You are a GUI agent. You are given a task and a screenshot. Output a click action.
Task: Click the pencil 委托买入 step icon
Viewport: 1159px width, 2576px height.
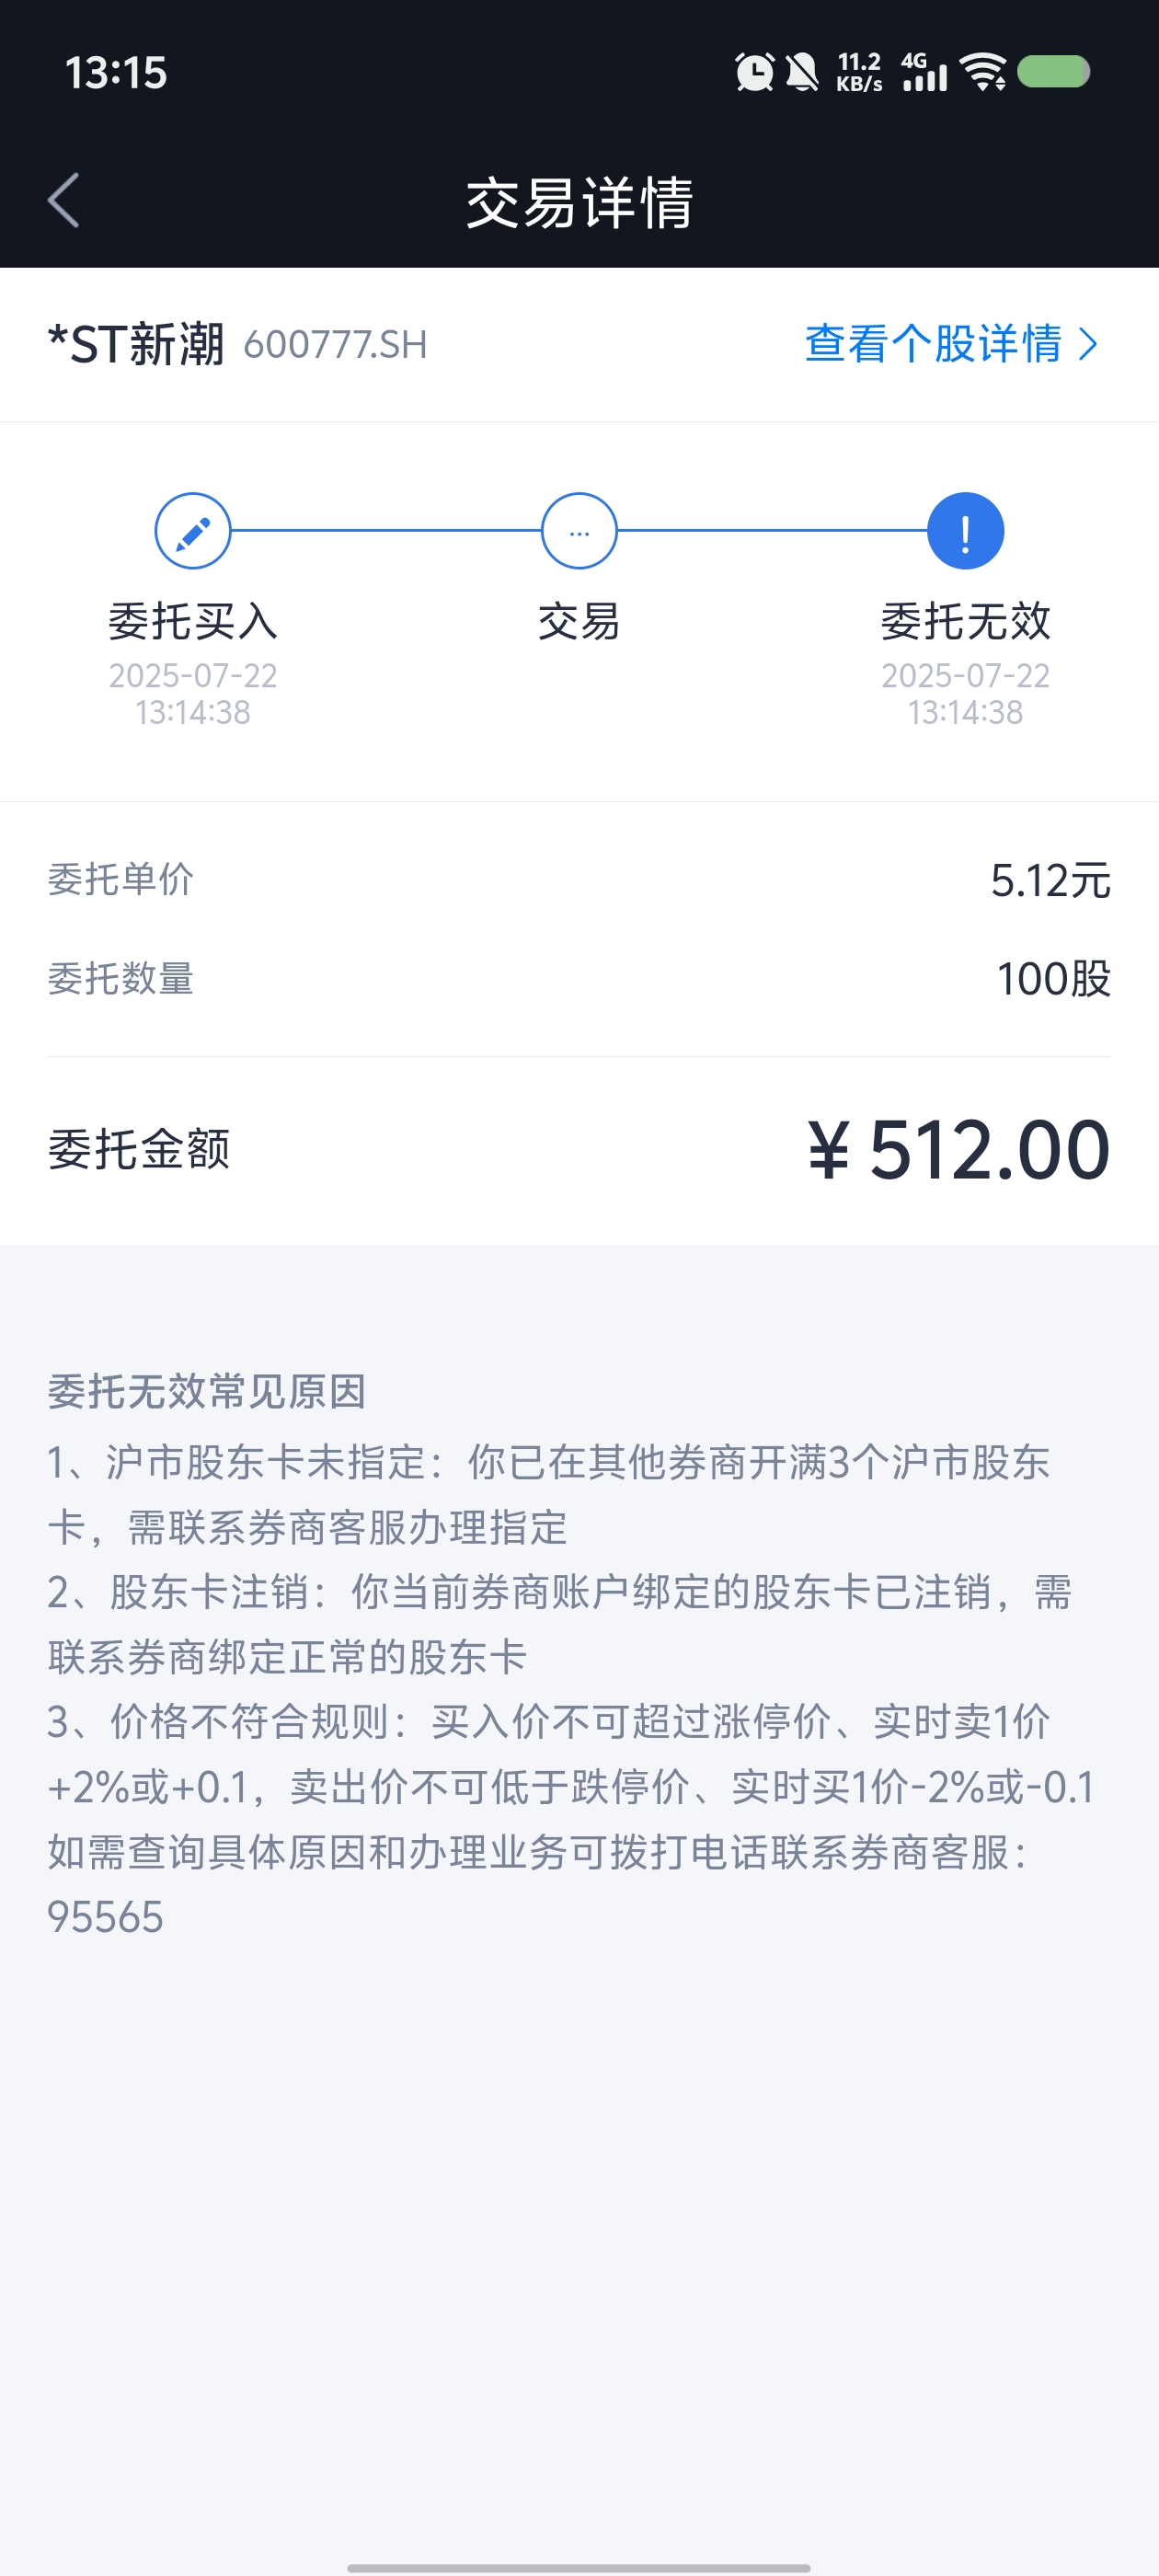pos(193,531)
